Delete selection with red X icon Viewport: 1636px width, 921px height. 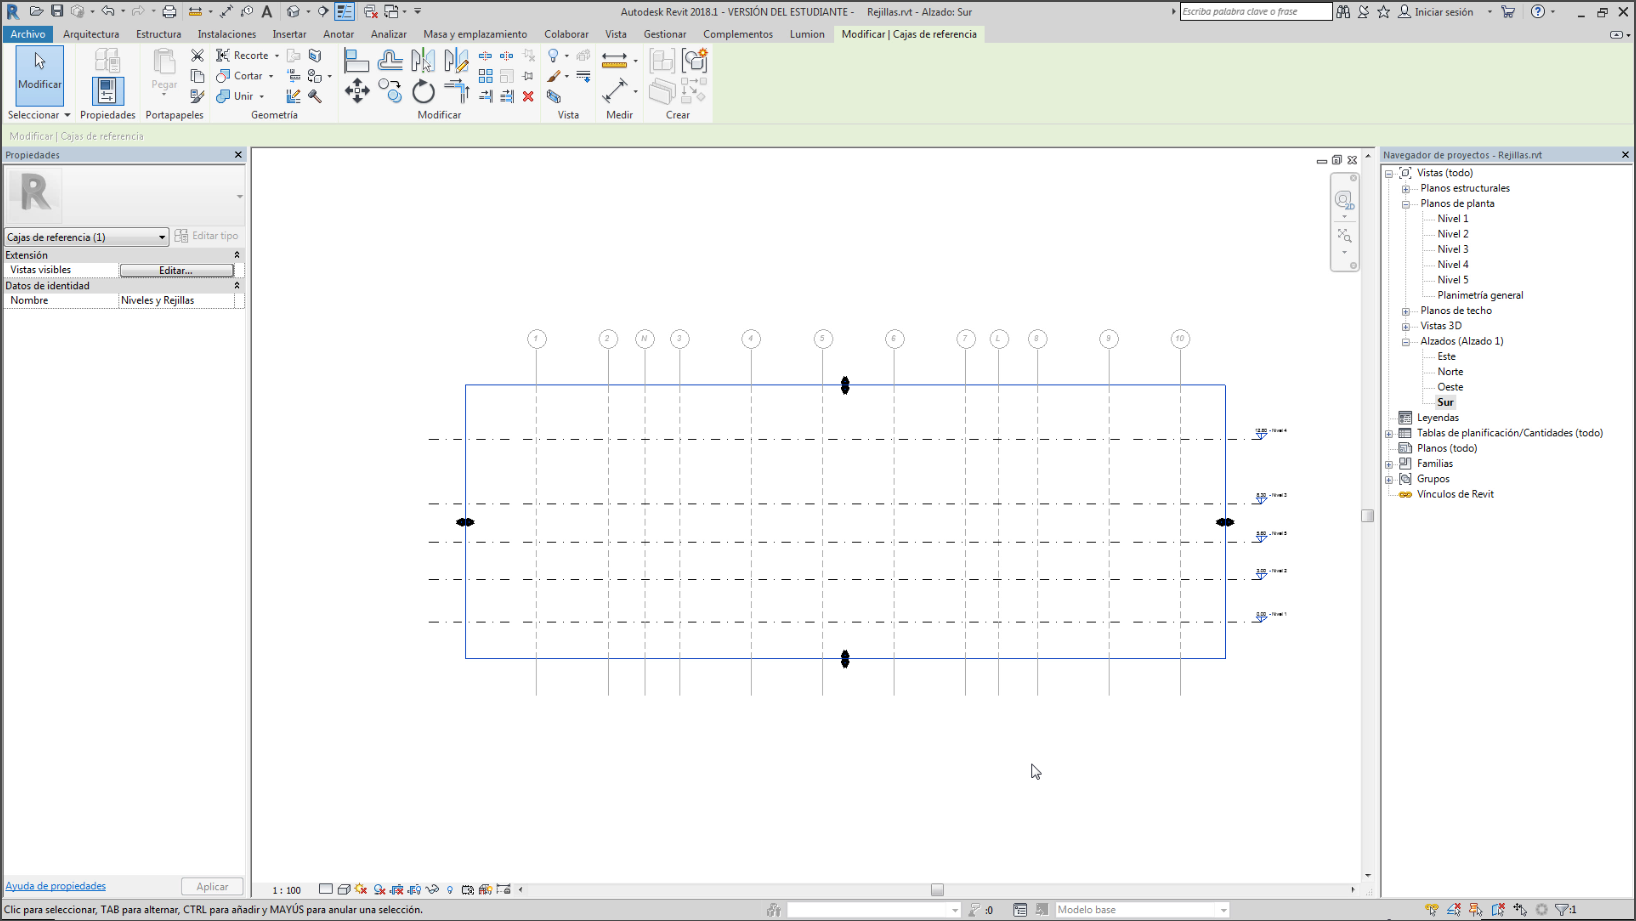pos(528,97)
